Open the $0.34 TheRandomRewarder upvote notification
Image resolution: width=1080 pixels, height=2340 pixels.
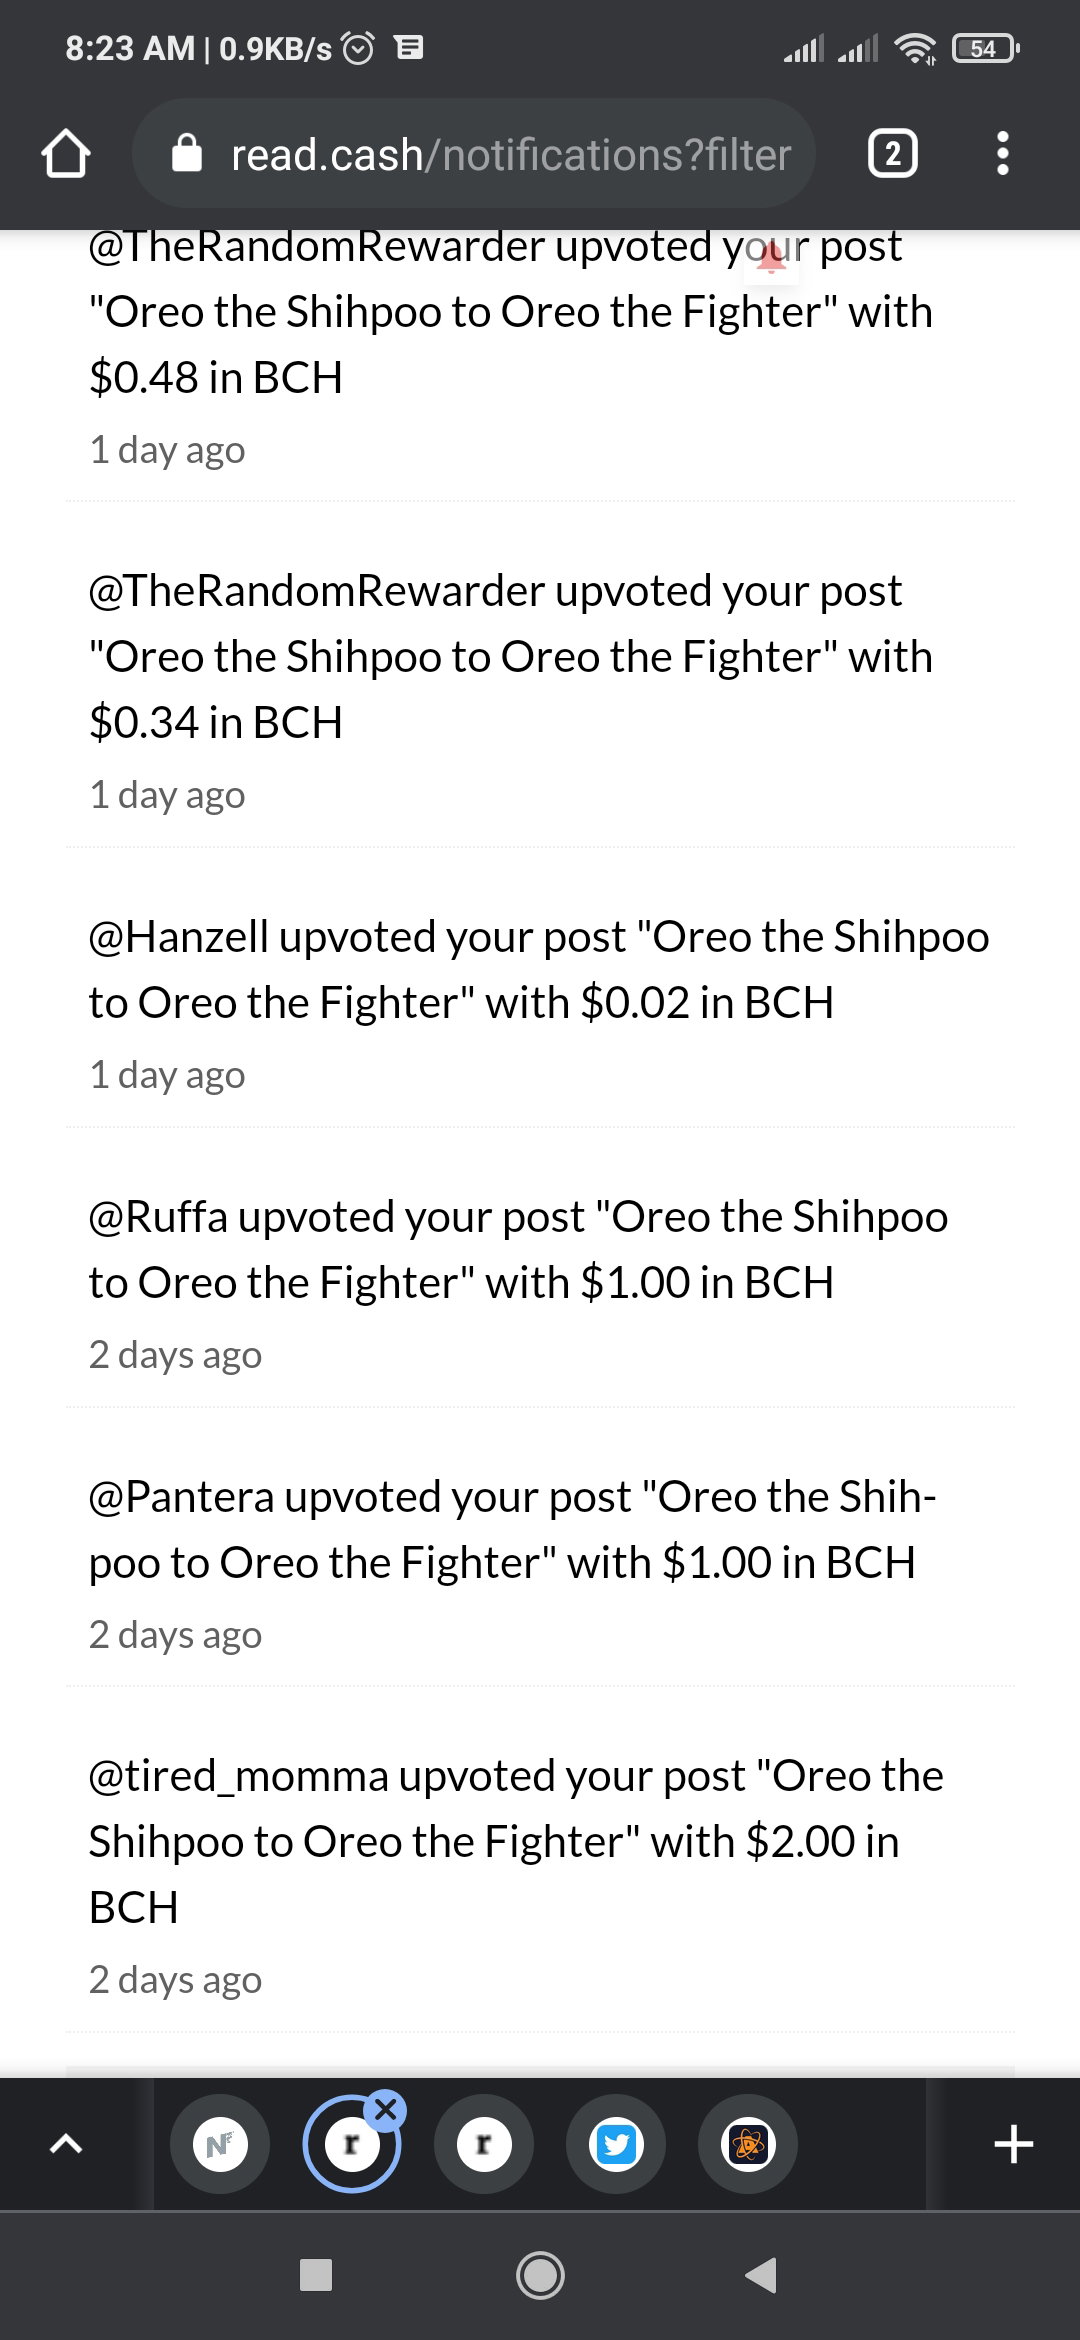[x=540, y=690]
